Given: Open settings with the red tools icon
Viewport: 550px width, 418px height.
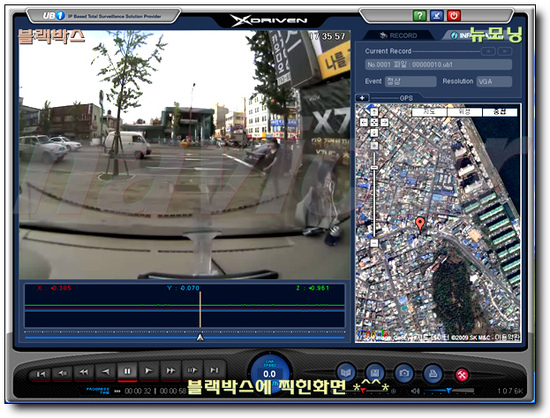Looking at the screenshot, I should click(x=462, y=375).
